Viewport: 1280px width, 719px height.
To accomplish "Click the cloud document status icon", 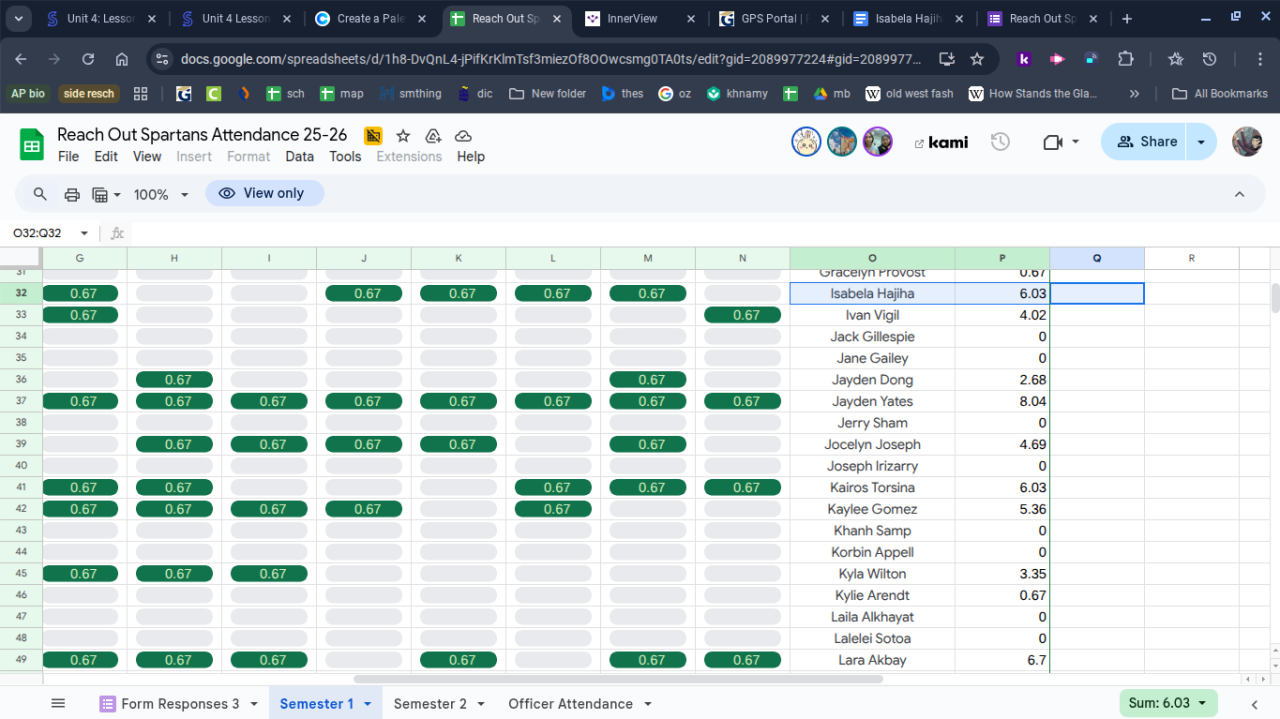I will coord(463,136).
